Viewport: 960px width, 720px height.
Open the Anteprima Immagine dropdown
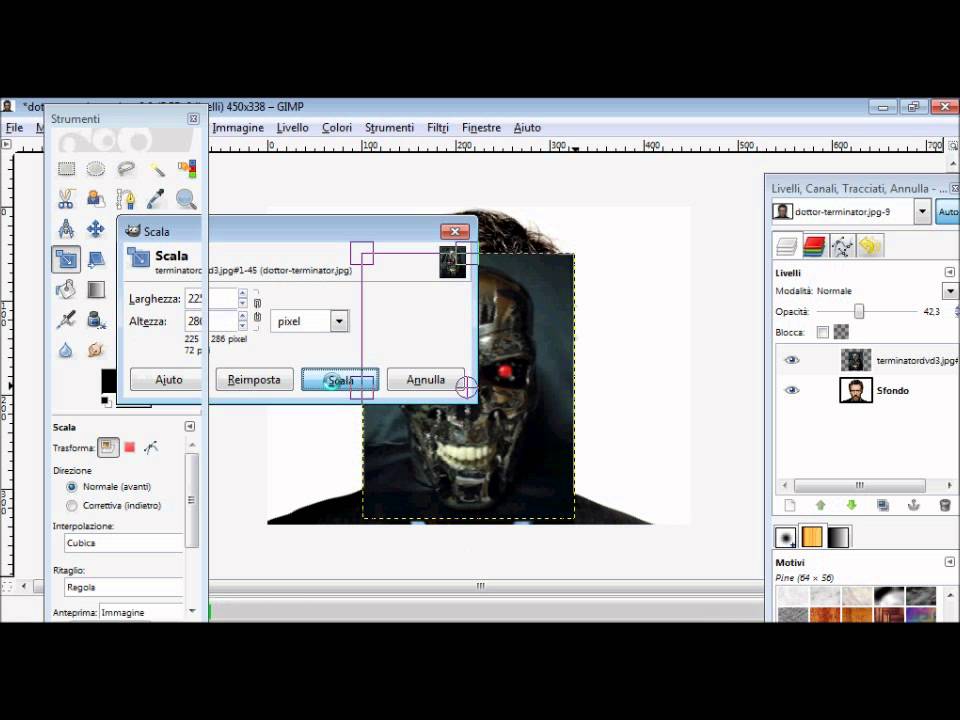pos(141,612)
